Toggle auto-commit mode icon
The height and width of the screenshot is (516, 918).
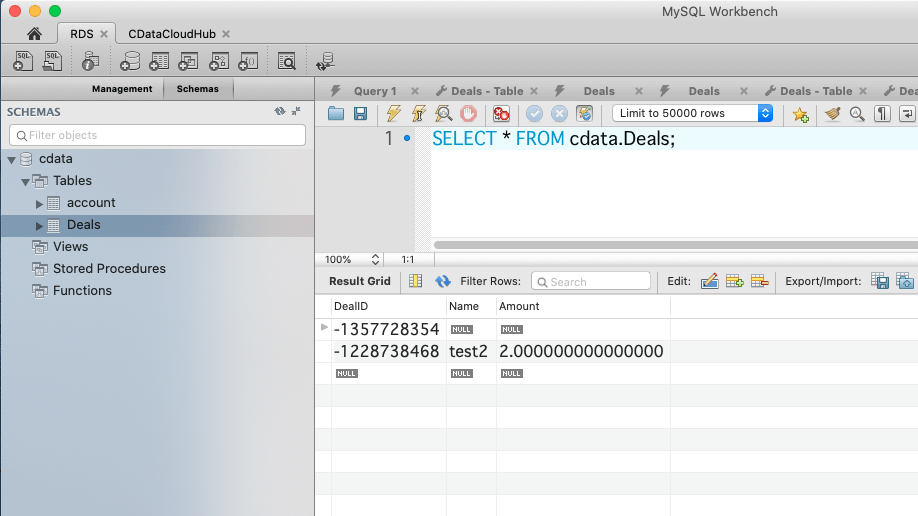[x=584, y=113]
